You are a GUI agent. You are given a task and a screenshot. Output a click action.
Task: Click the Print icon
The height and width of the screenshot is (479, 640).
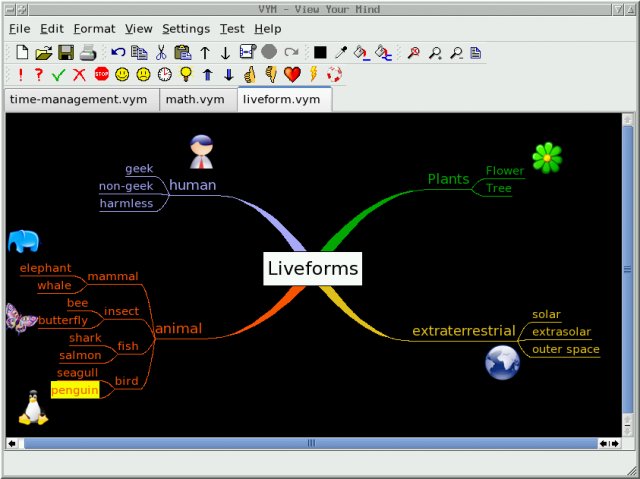pyautogui.click(x=88, y=53)
